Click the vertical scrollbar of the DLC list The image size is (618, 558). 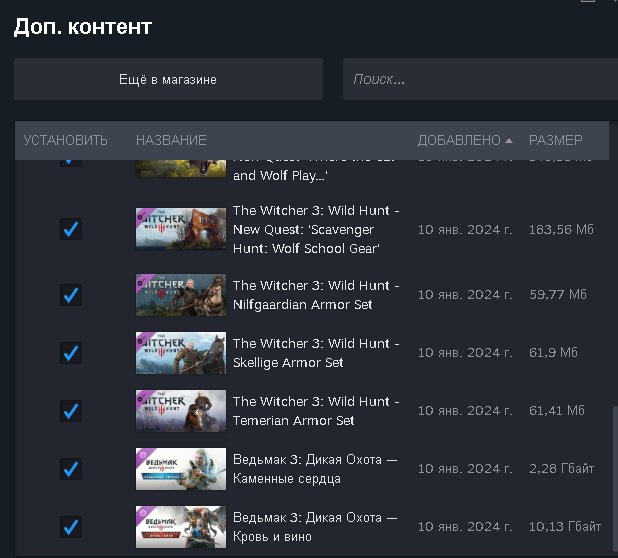click(614, 481)
